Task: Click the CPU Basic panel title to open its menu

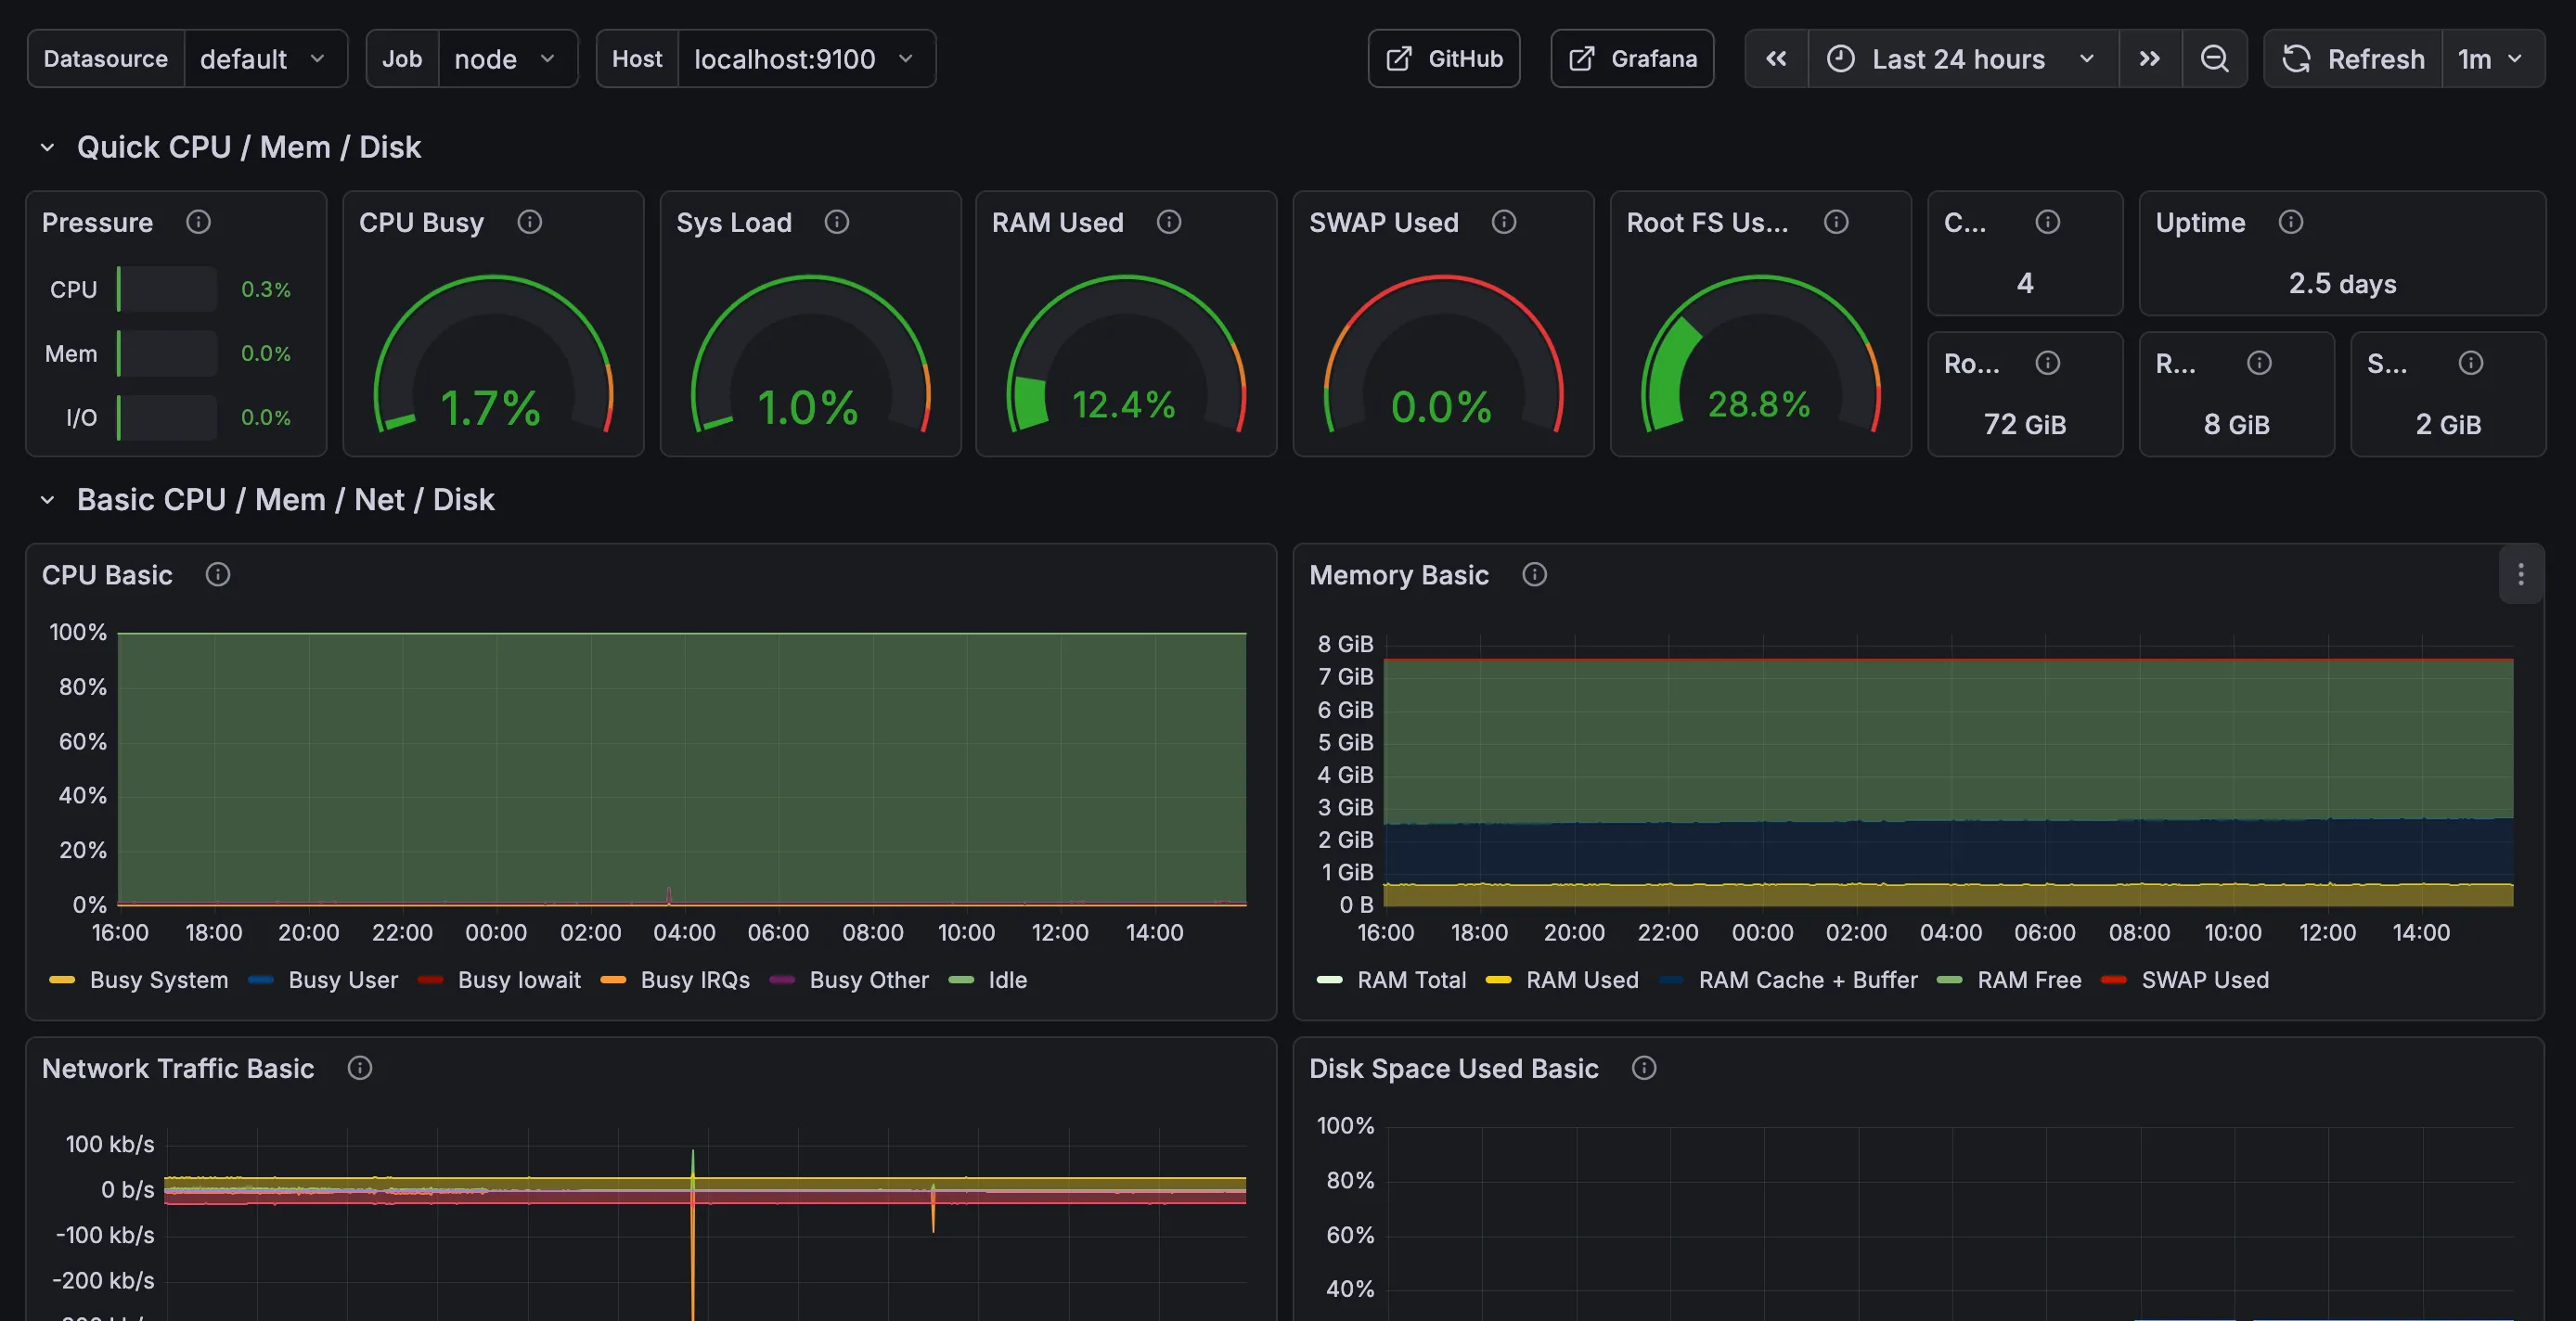Action: pyautogui.click(x=106, y=575)
